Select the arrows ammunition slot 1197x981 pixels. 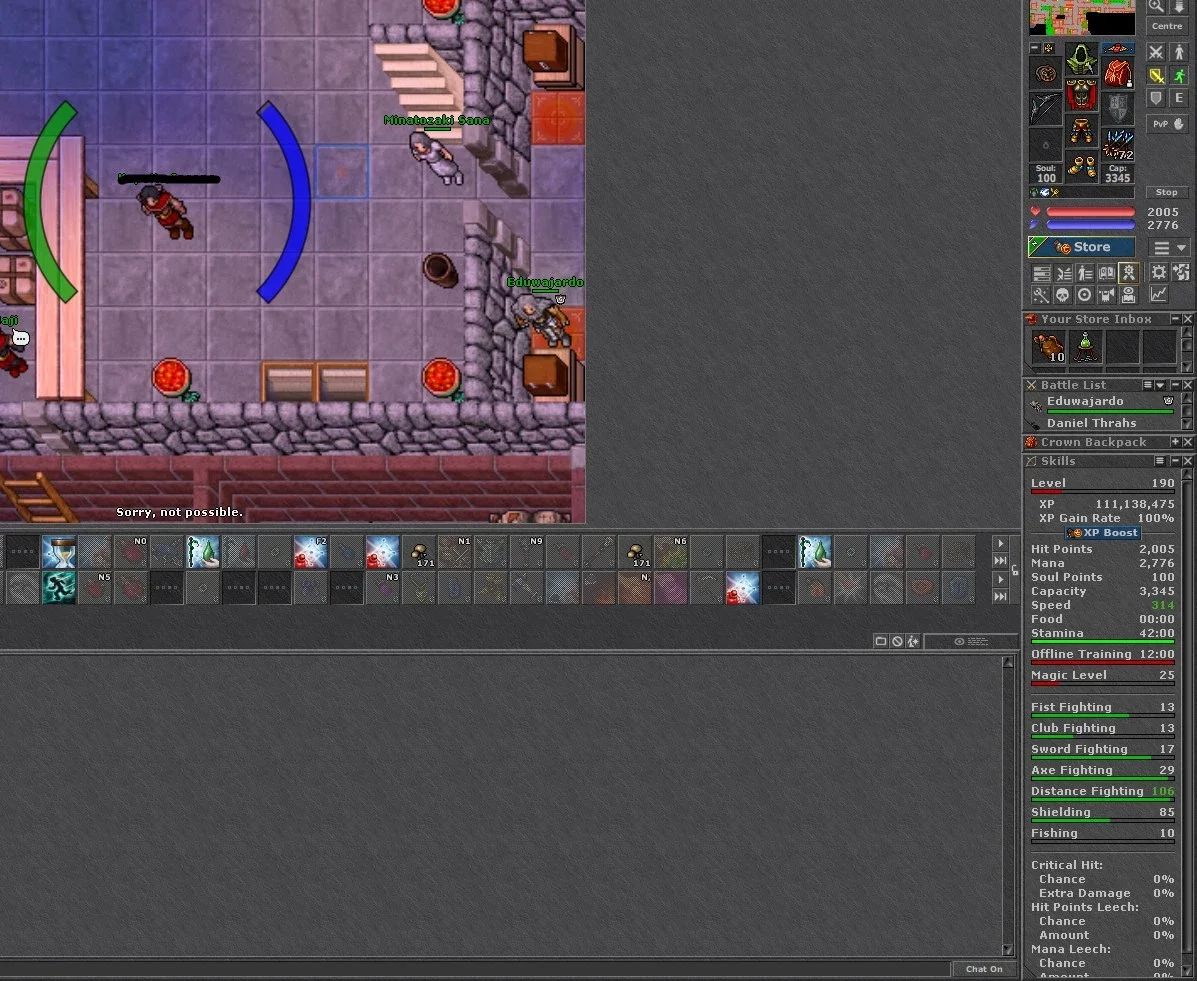pyautogui.click(x=1118, y=144)
